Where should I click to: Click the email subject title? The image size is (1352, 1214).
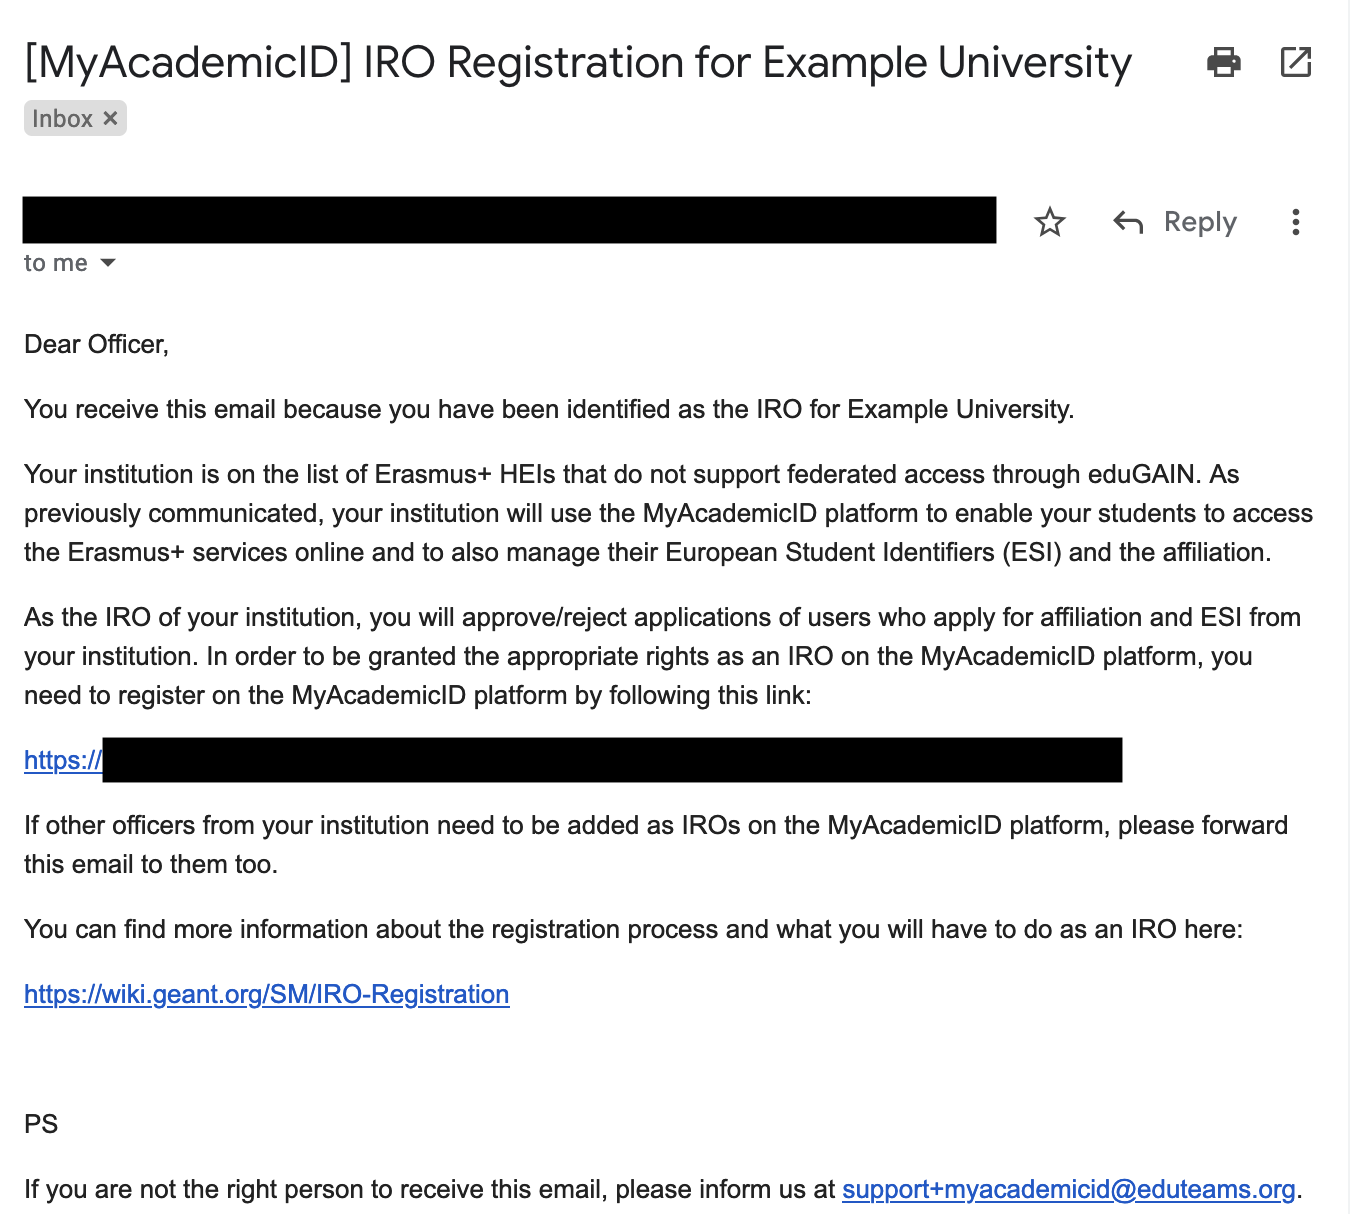click(x=577, y=62)
